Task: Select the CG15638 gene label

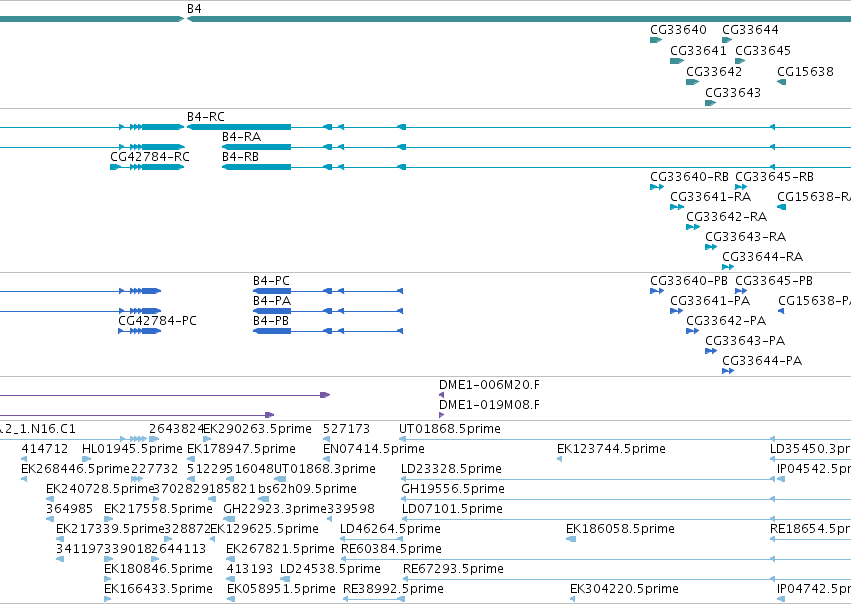Action: [805, 72]
